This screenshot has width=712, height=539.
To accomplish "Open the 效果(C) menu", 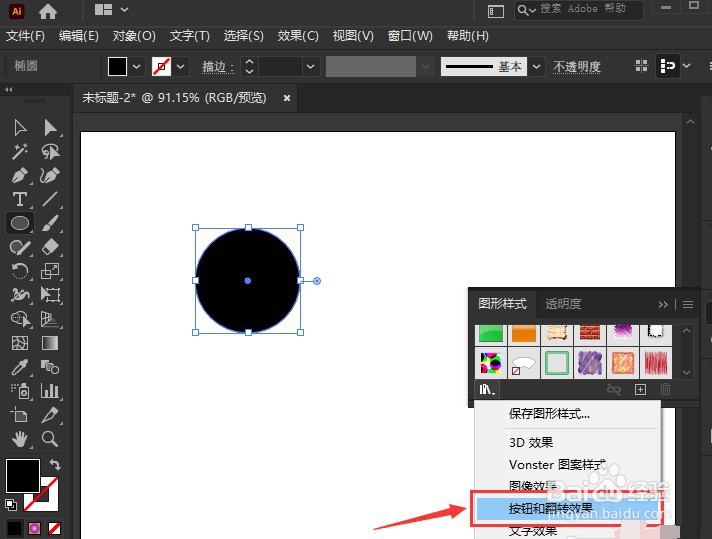I will click(x=298, y=36).
